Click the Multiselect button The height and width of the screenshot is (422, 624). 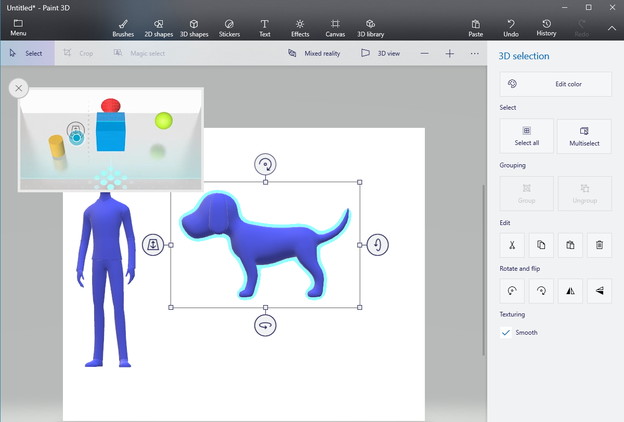point(584,136)
